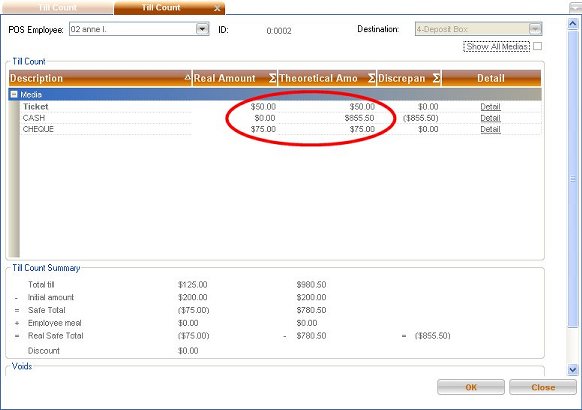Screen dimensions: 582x410
Task: Click scrollbar up arrow at top right
Action: (573, 24)
